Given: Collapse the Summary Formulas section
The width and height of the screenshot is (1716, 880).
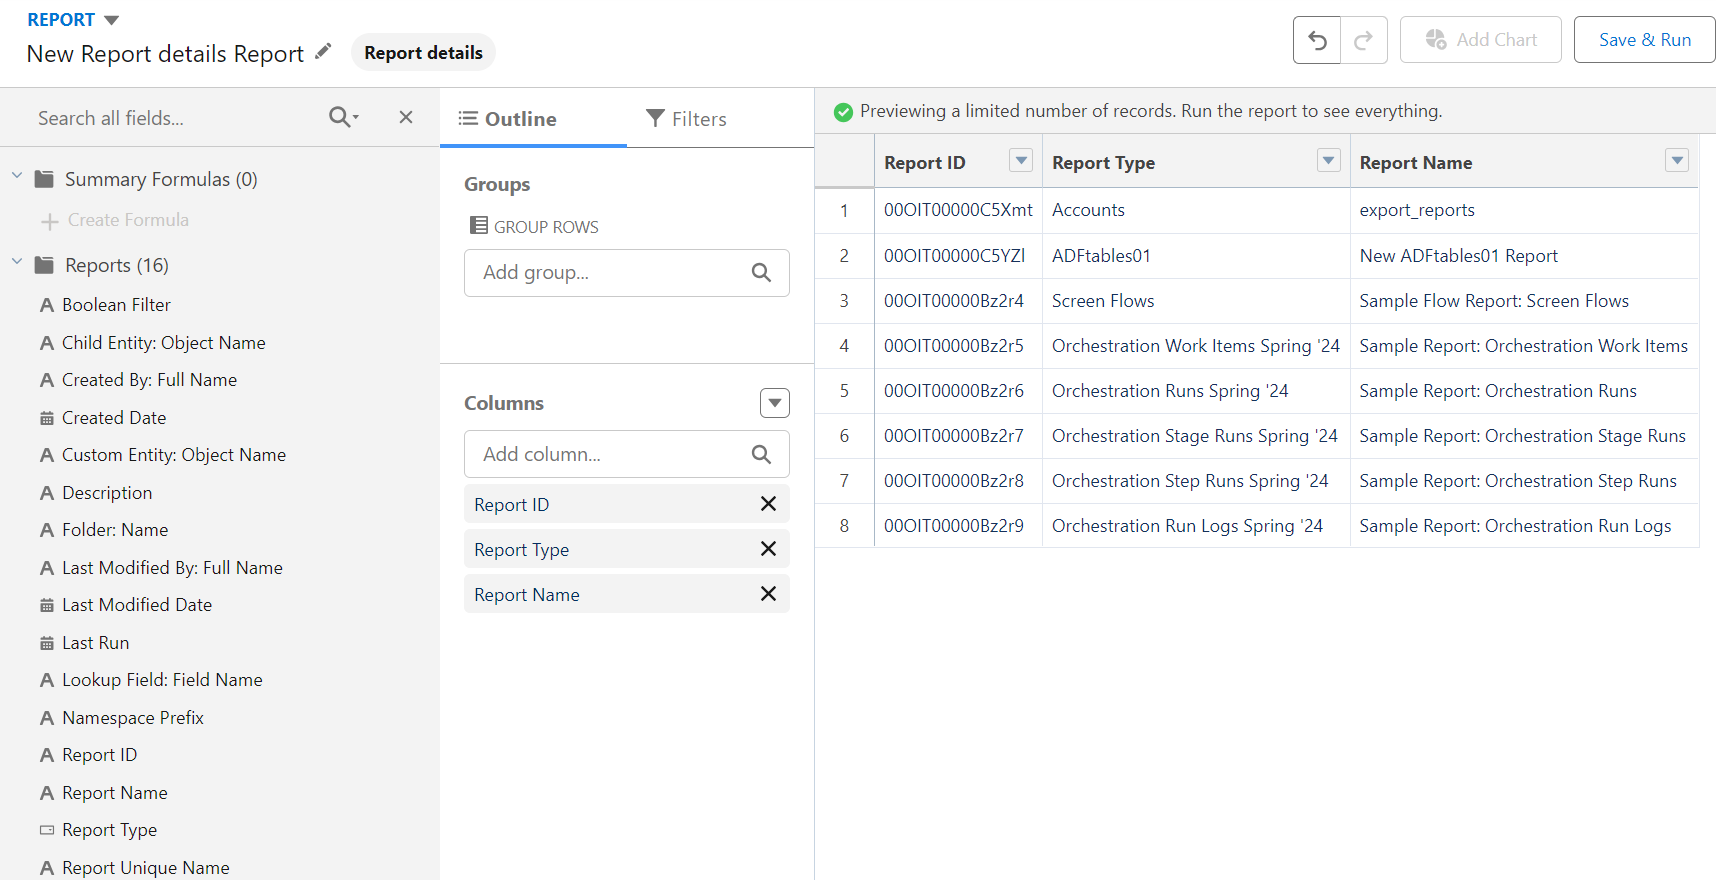Looking at the screenshot, I should click(x=17, y=176).
